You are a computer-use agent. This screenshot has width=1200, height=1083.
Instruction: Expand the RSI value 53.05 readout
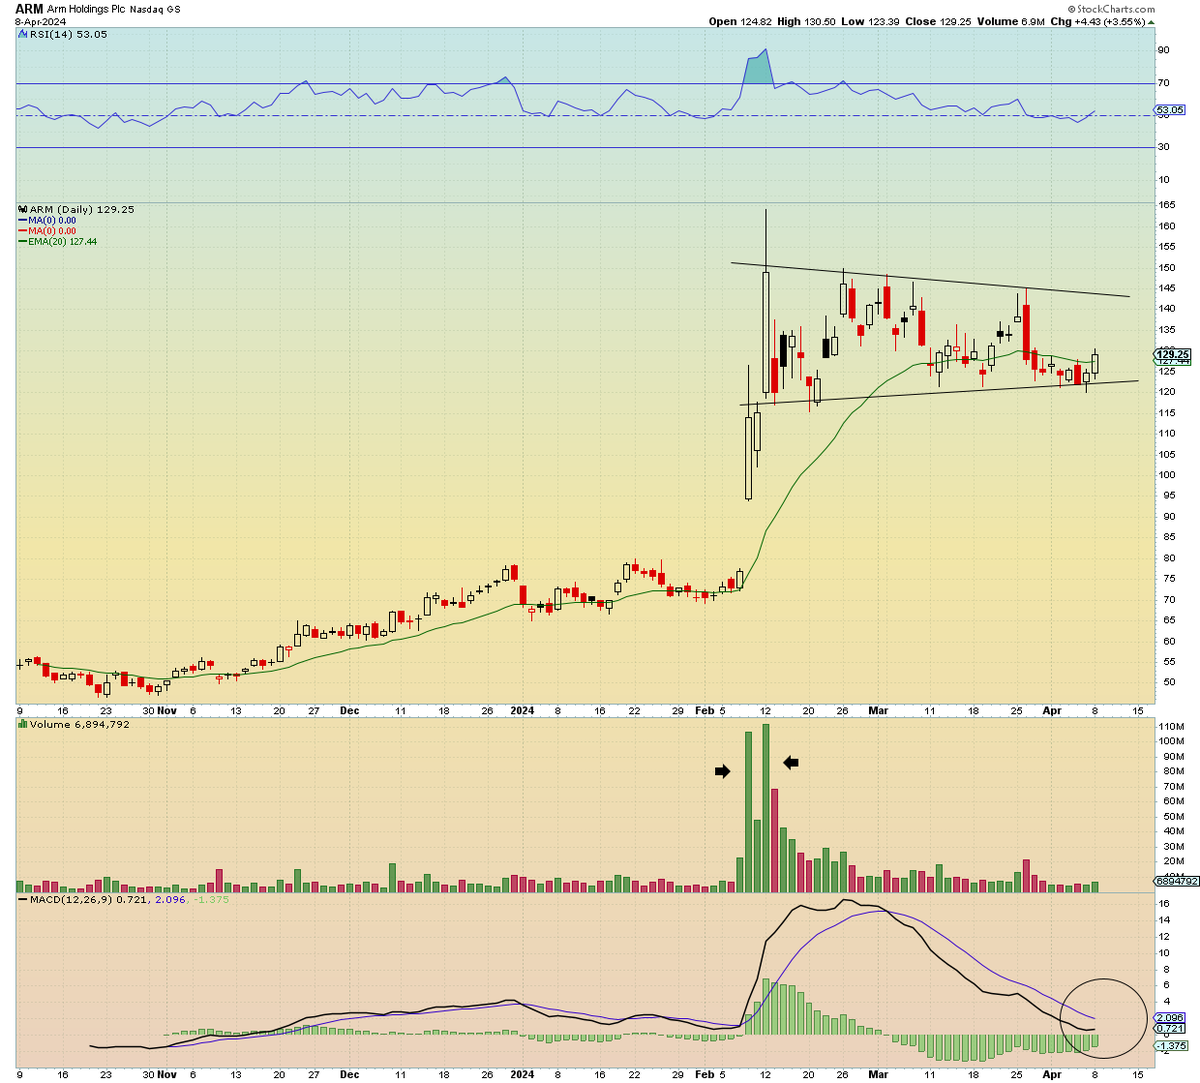tap(92, 32)
